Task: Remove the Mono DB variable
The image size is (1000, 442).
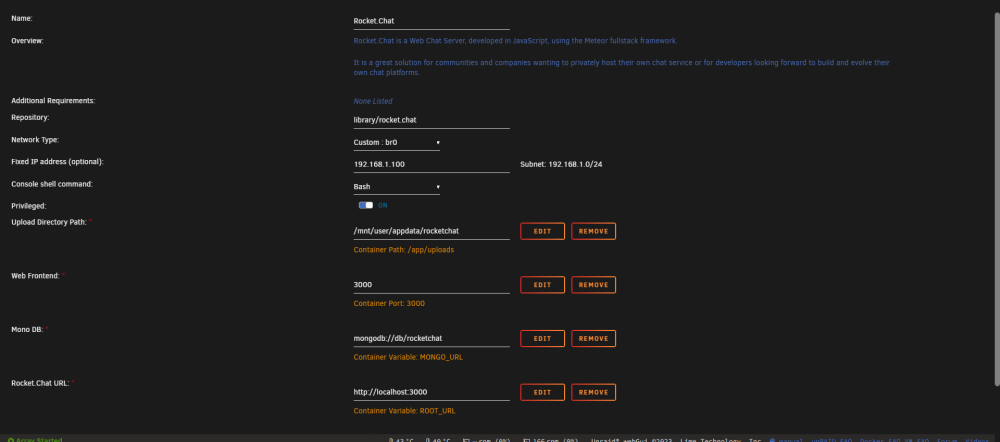Action: click(x=593, y=338)
